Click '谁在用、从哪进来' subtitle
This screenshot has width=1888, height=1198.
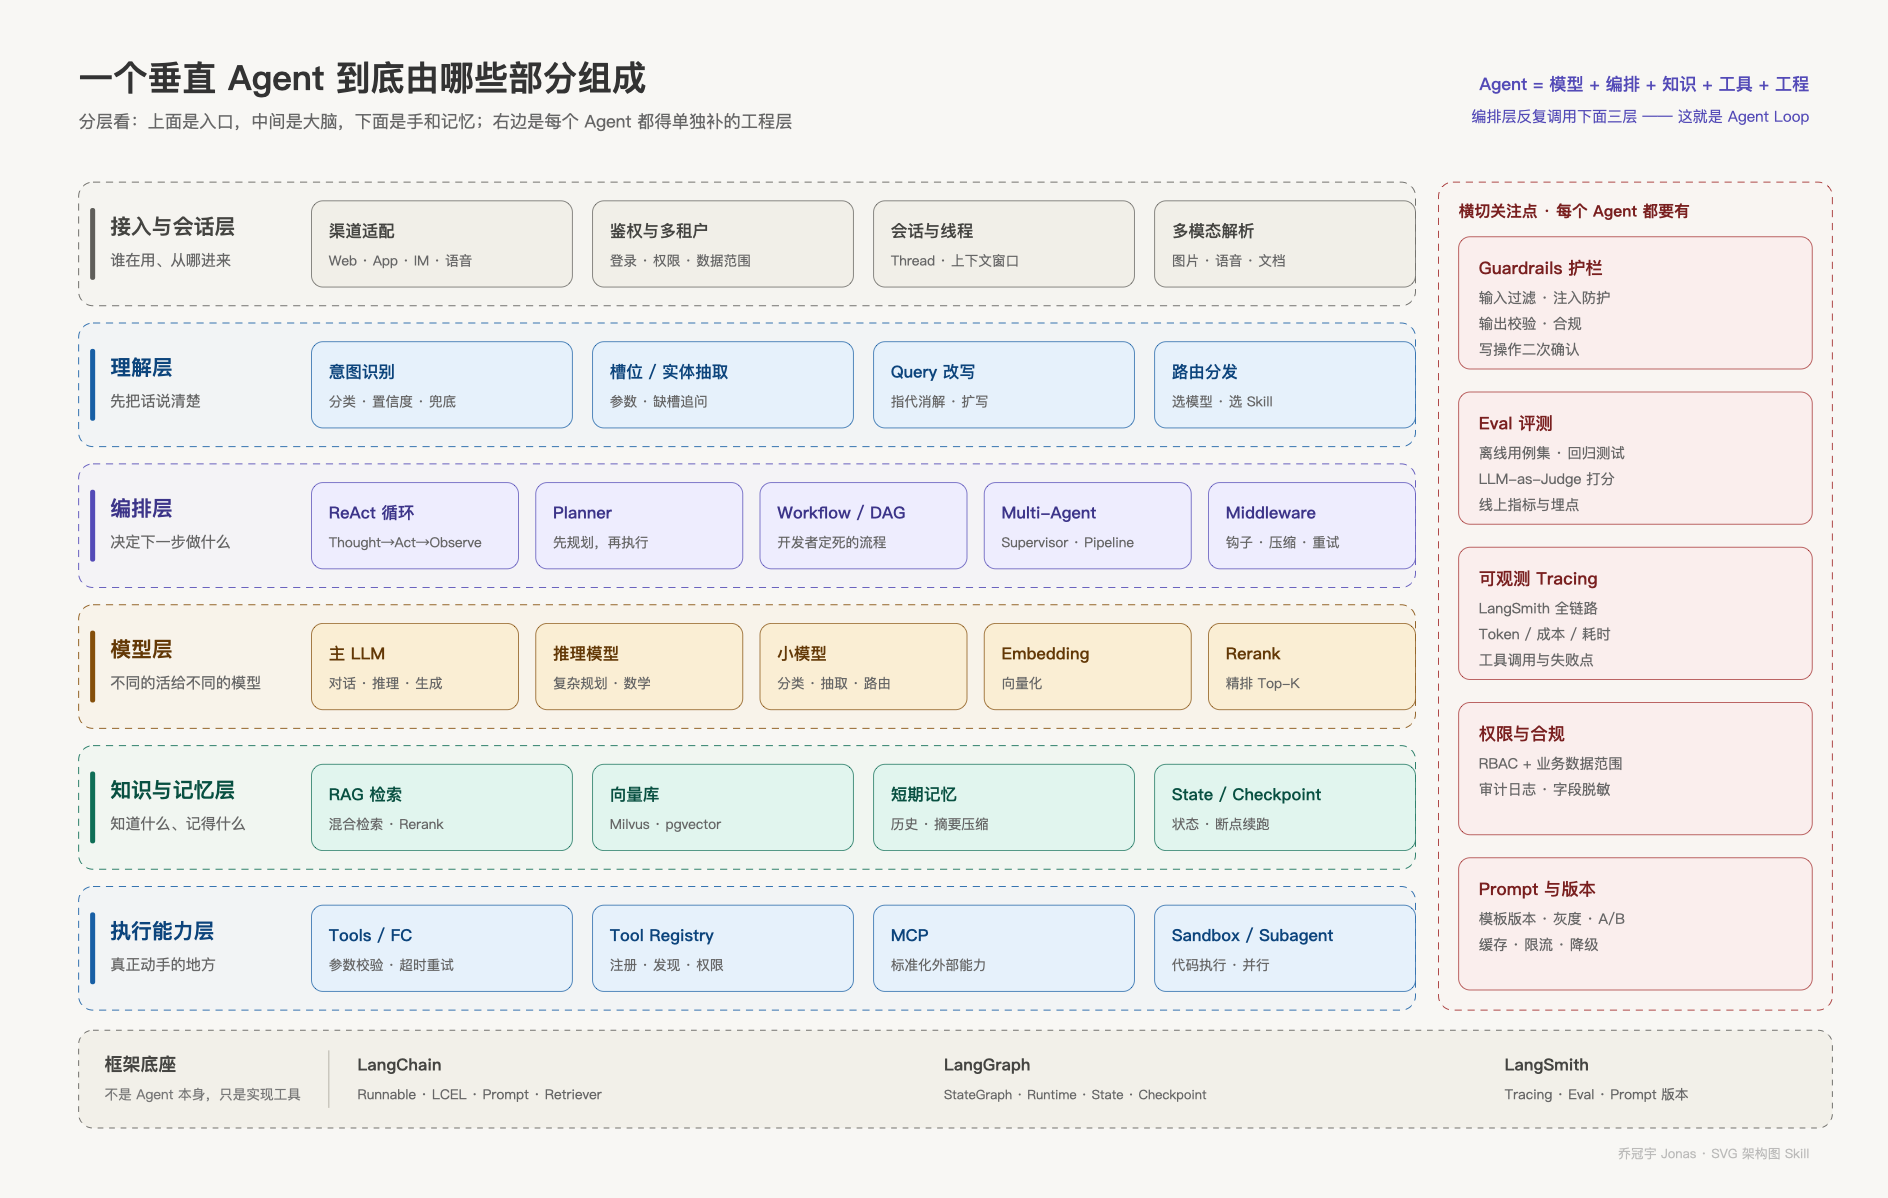[x=170, y=261]
